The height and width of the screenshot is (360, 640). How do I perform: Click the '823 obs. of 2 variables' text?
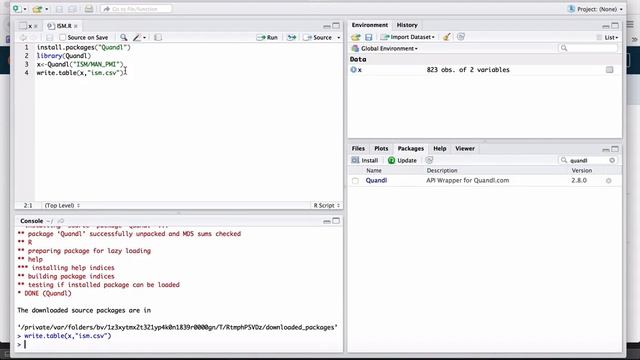tap(468, 70)
